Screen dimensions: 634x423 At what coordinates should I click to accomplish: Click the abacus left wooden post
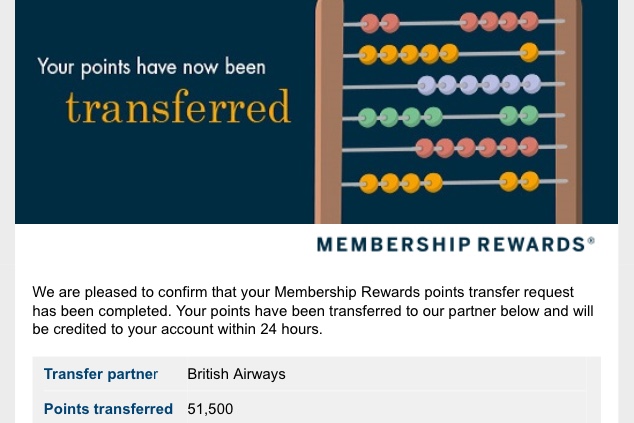coord(329,110)
